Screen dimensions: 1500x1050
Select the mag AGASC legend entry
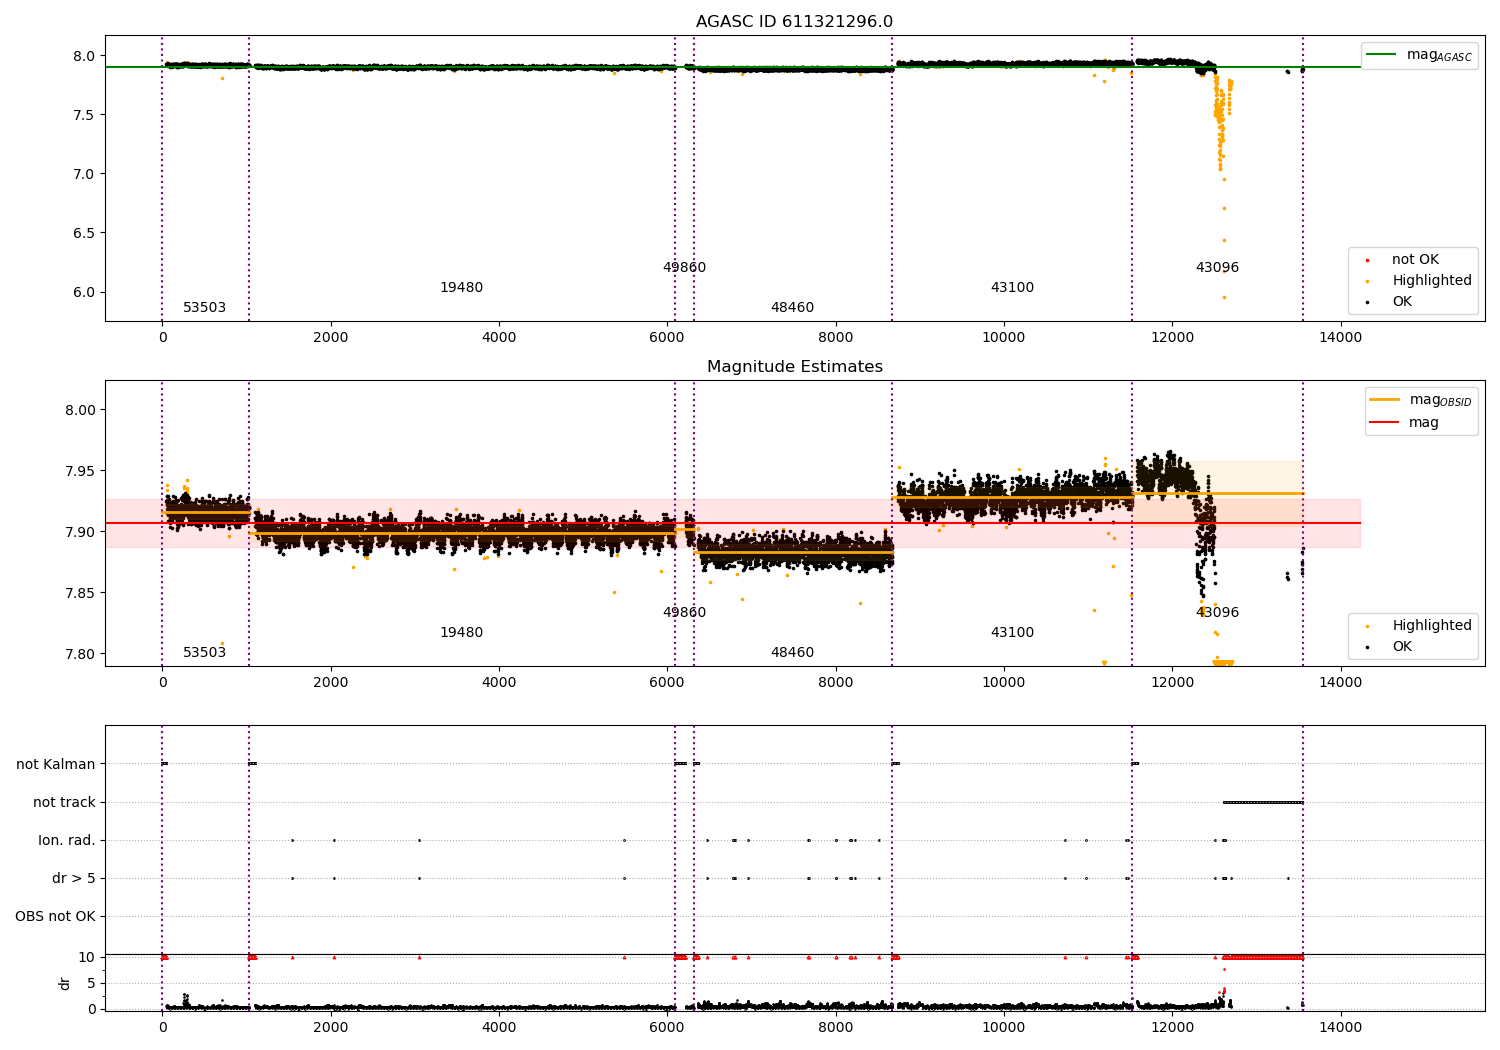click(x=1419, y=55)
